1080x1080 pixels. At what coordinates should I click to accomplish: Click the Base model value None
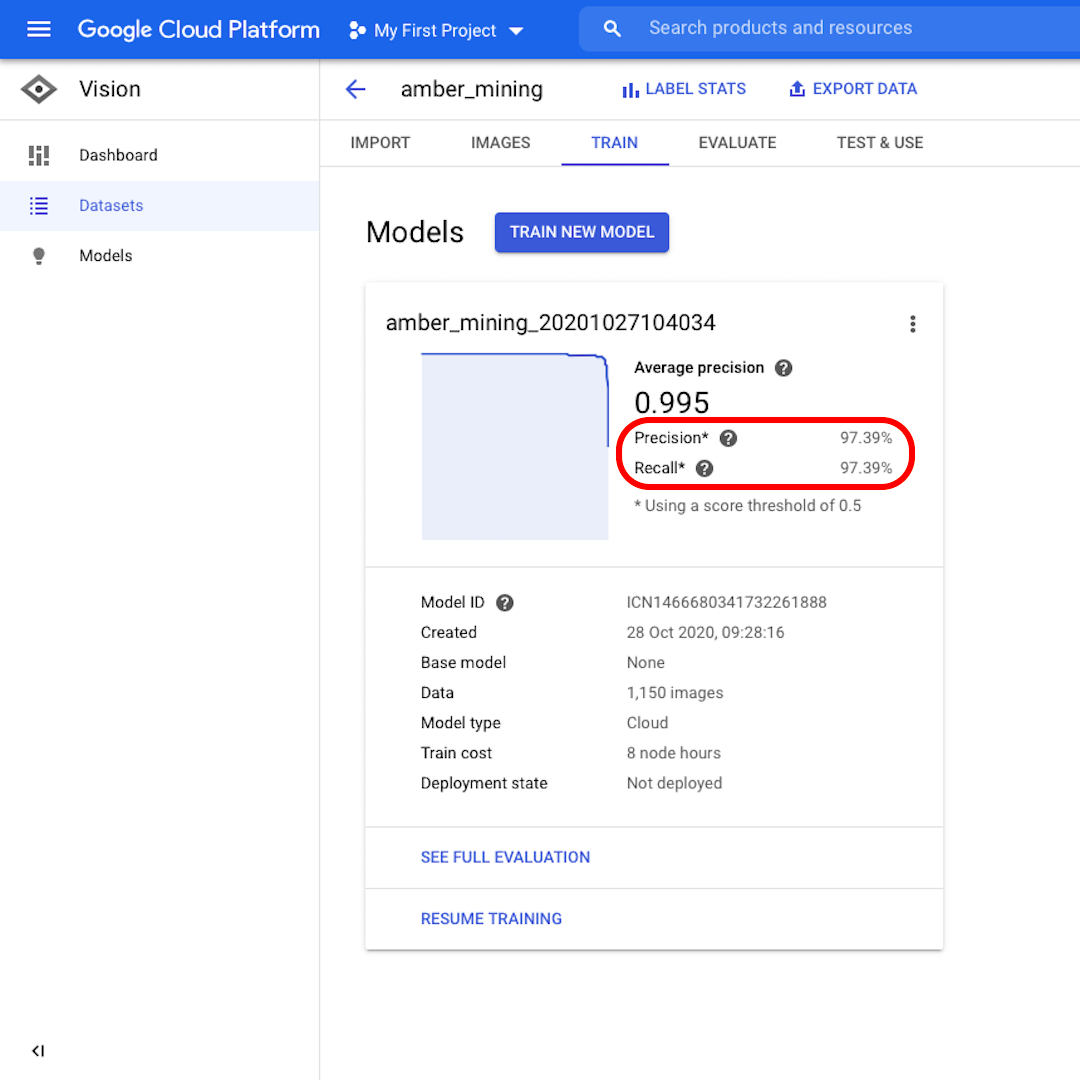(x=645, y=663)
